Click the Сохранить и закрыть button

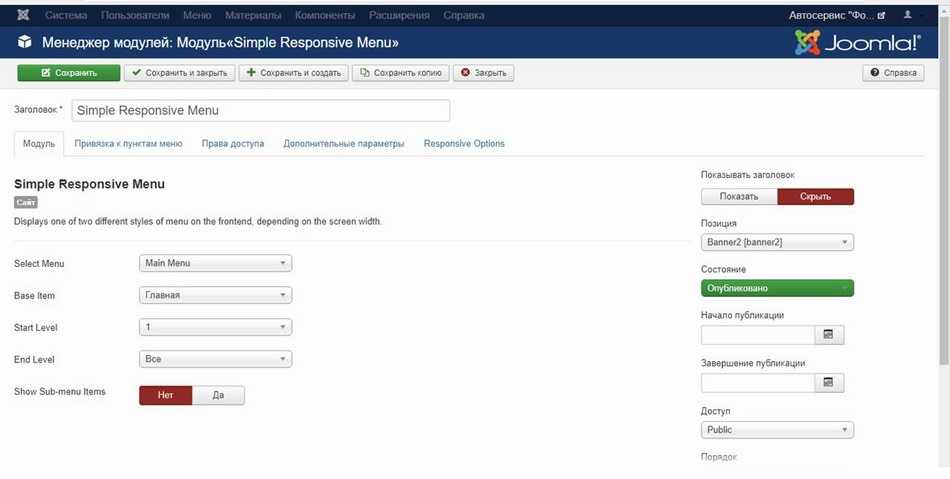tap(179, 73)
